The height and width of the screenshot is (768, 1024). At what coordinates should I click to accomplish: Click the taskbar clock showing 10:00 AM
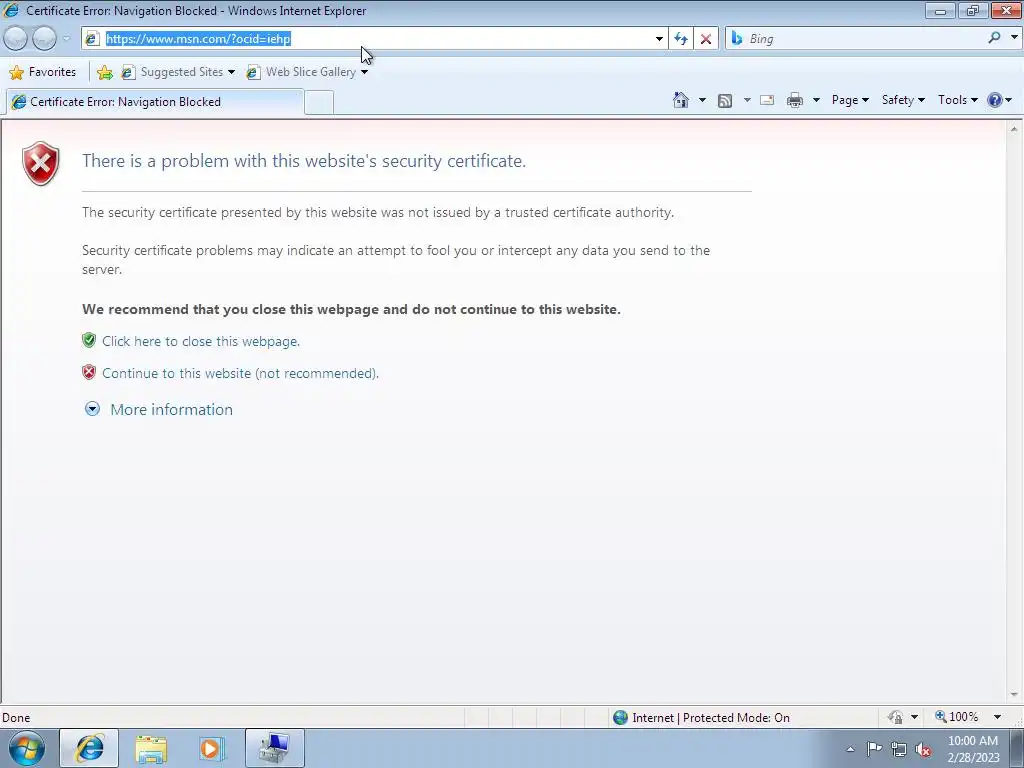973,748
